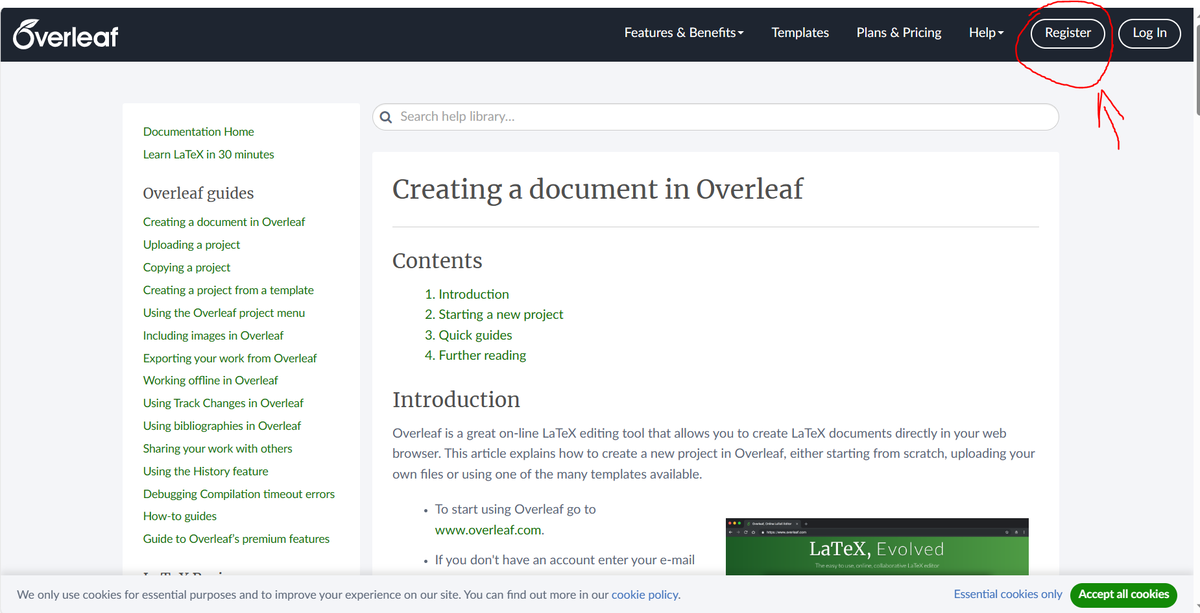Focus the Search help library field
Viewport: 1200px width, 613px height.
coord(715,117)
